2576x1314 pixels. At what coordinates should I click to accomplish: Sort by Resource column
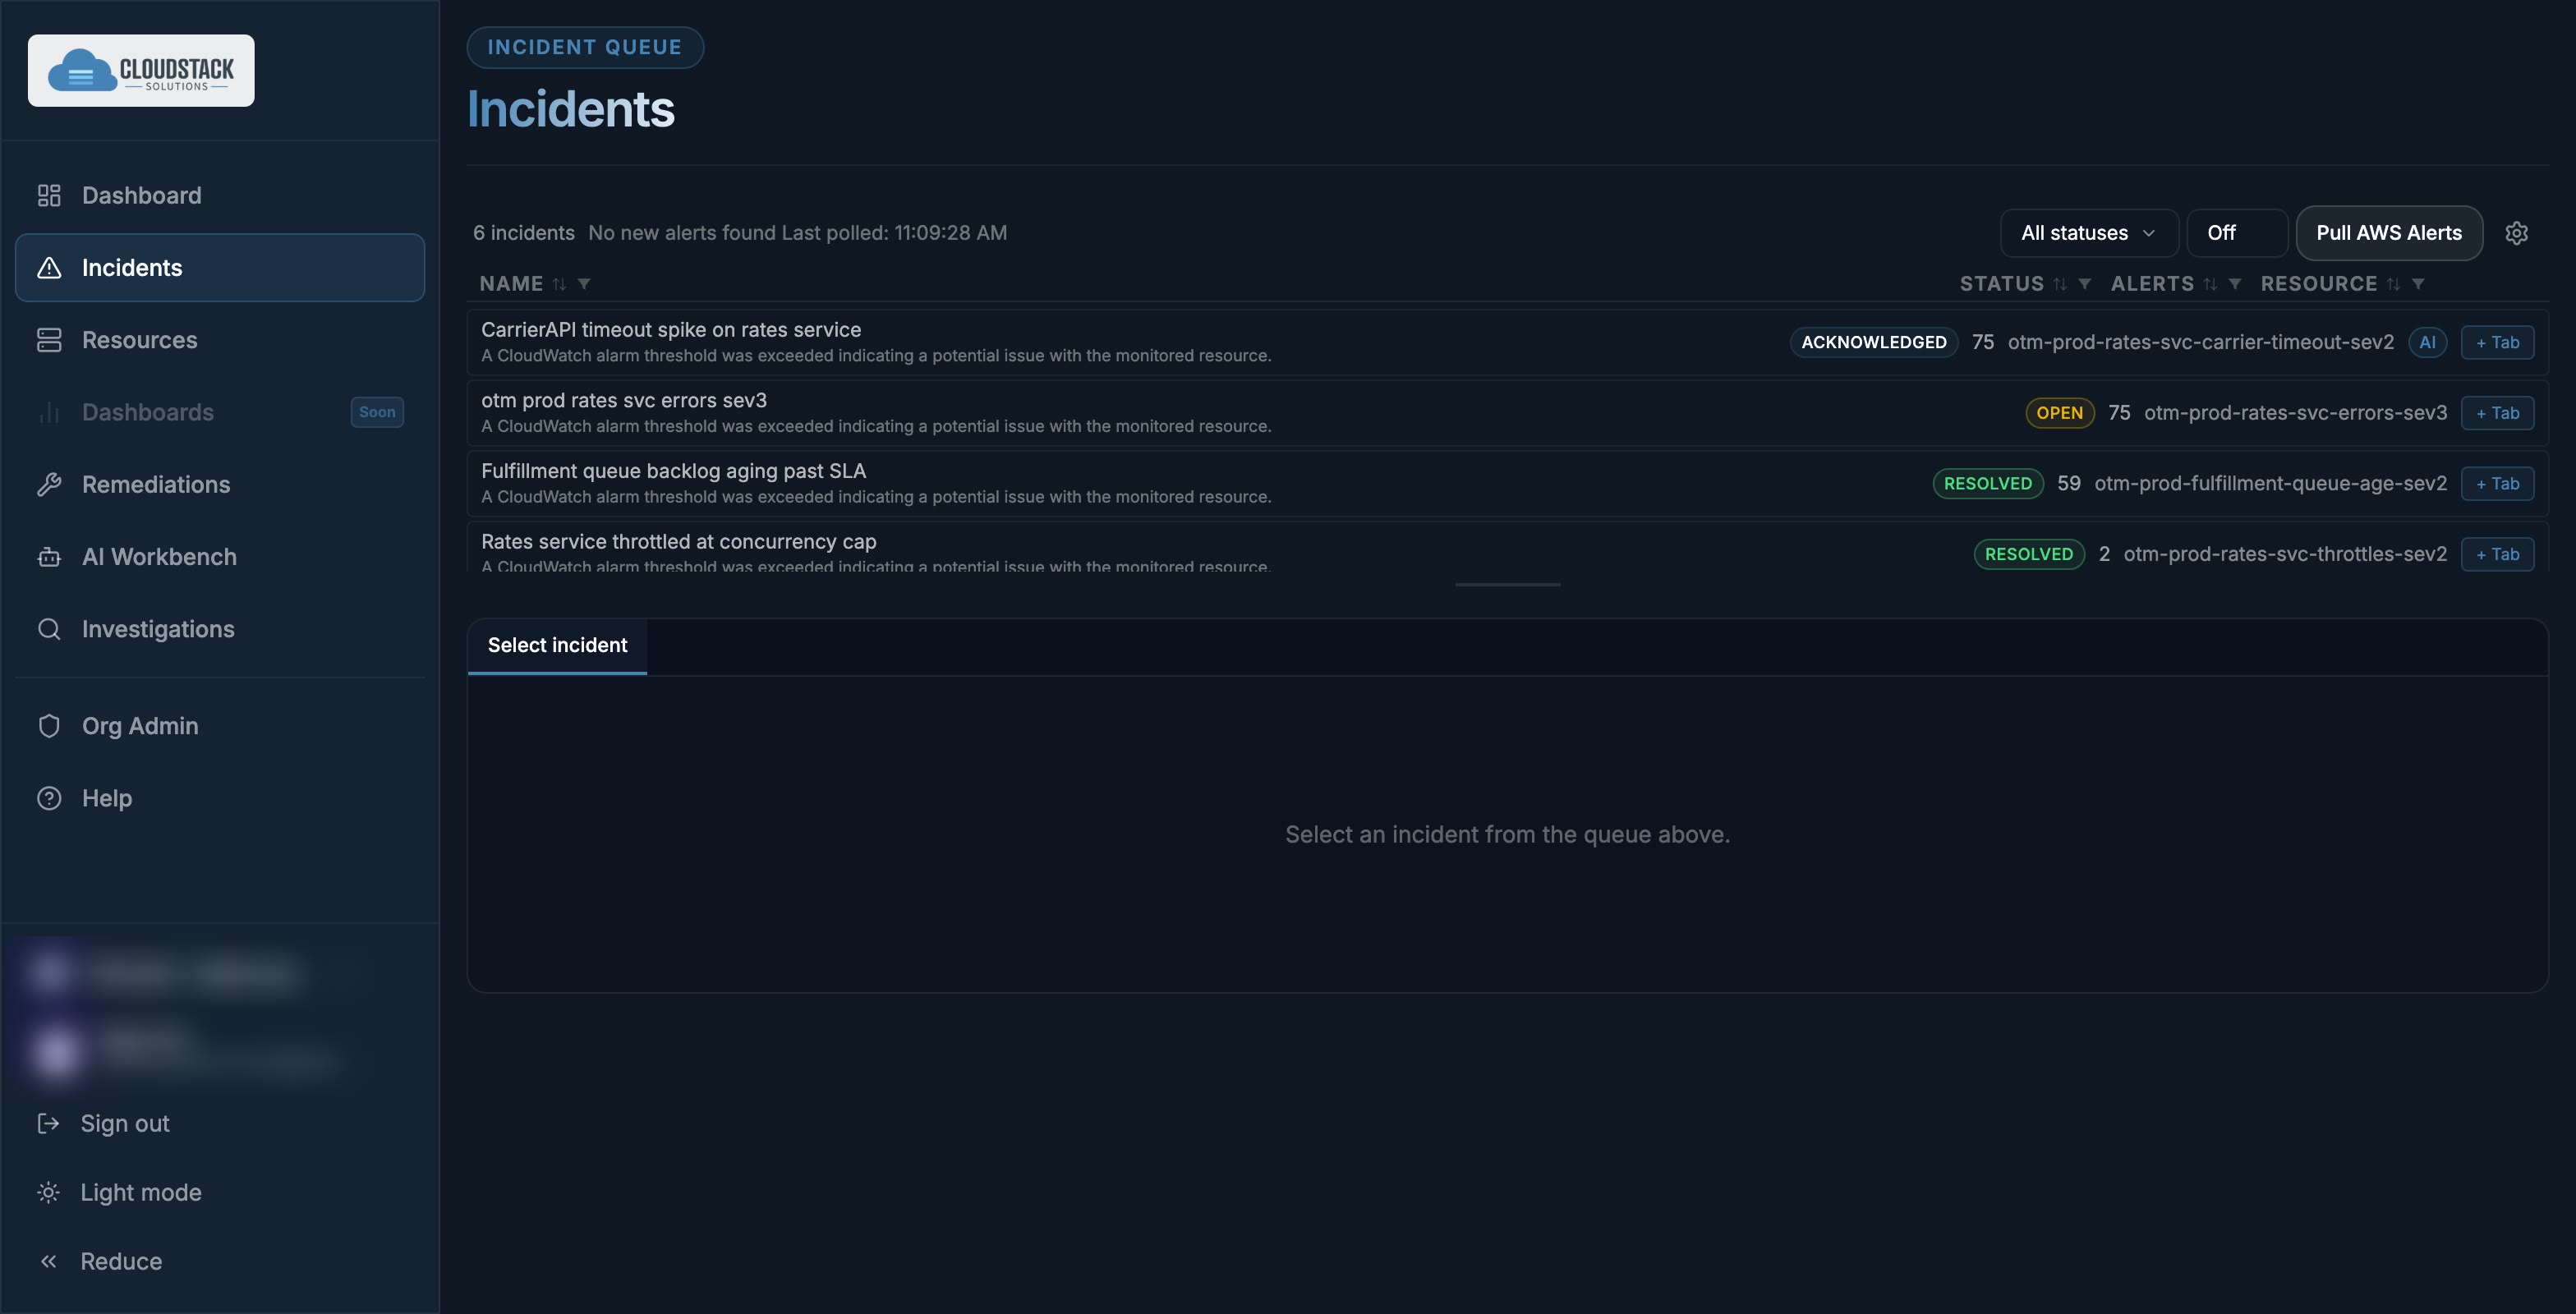pos(2393,284)
